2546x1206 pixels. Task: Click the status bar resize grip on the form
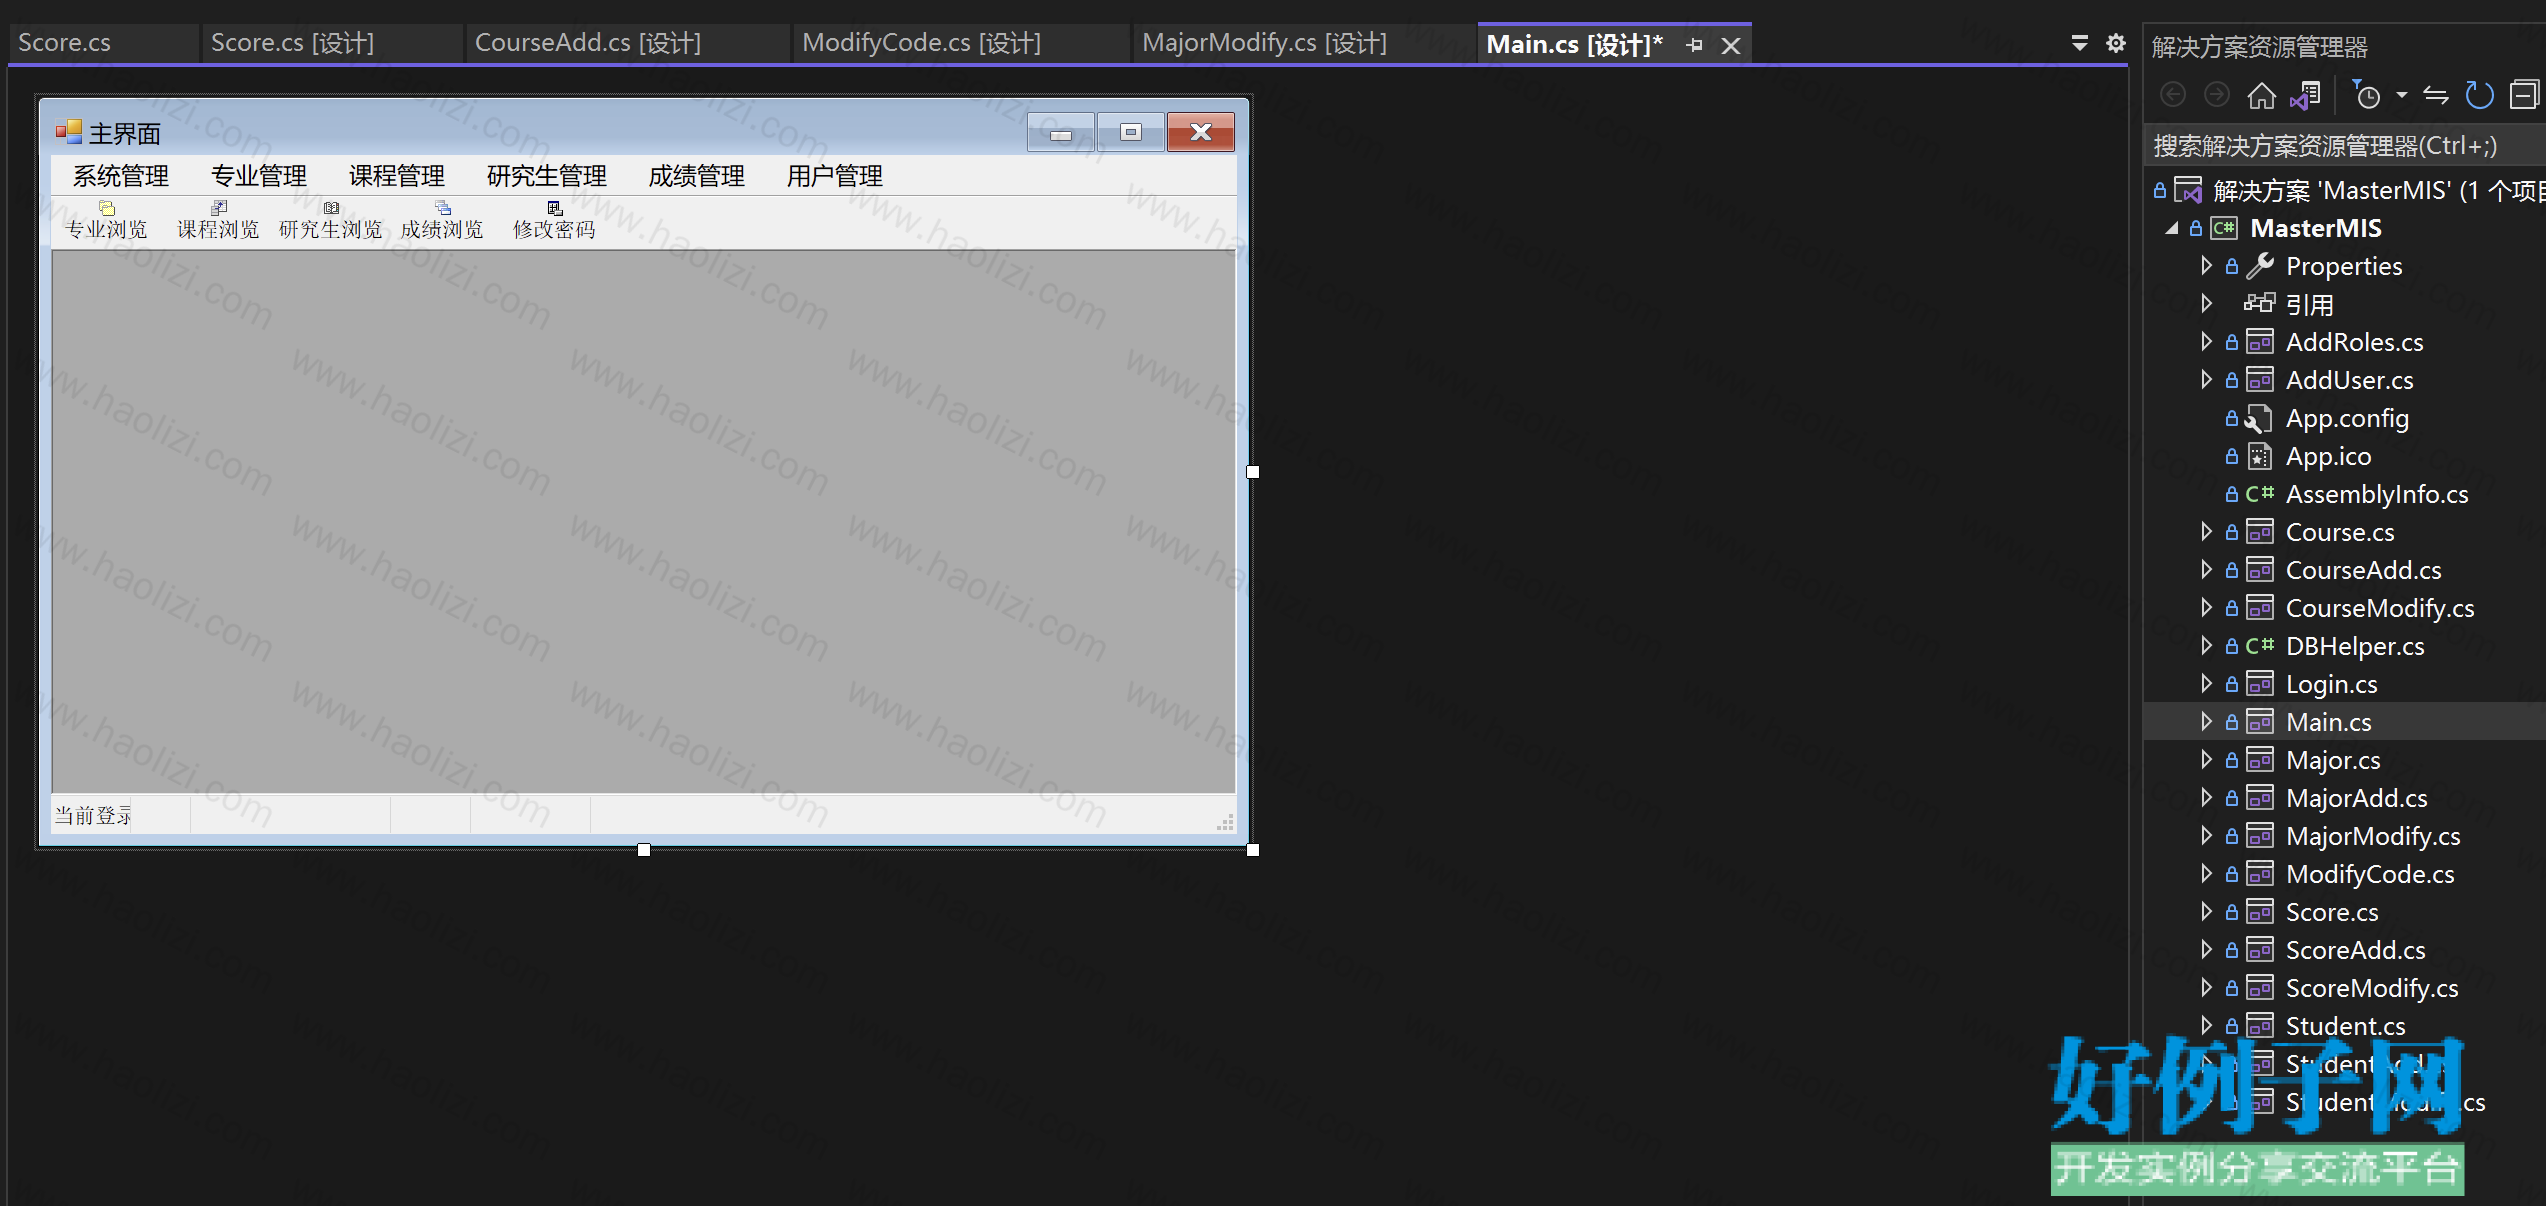click(1225, 821)
